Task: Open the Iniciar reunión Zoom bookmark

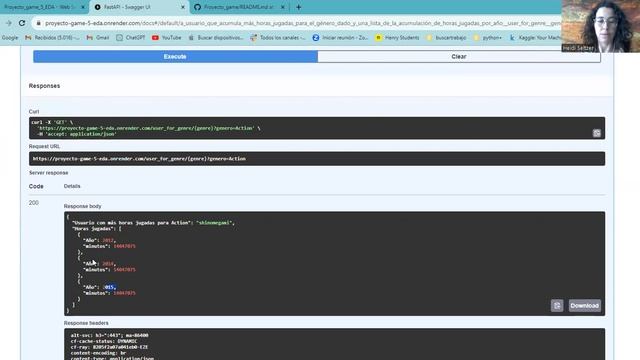Action: 340,38
